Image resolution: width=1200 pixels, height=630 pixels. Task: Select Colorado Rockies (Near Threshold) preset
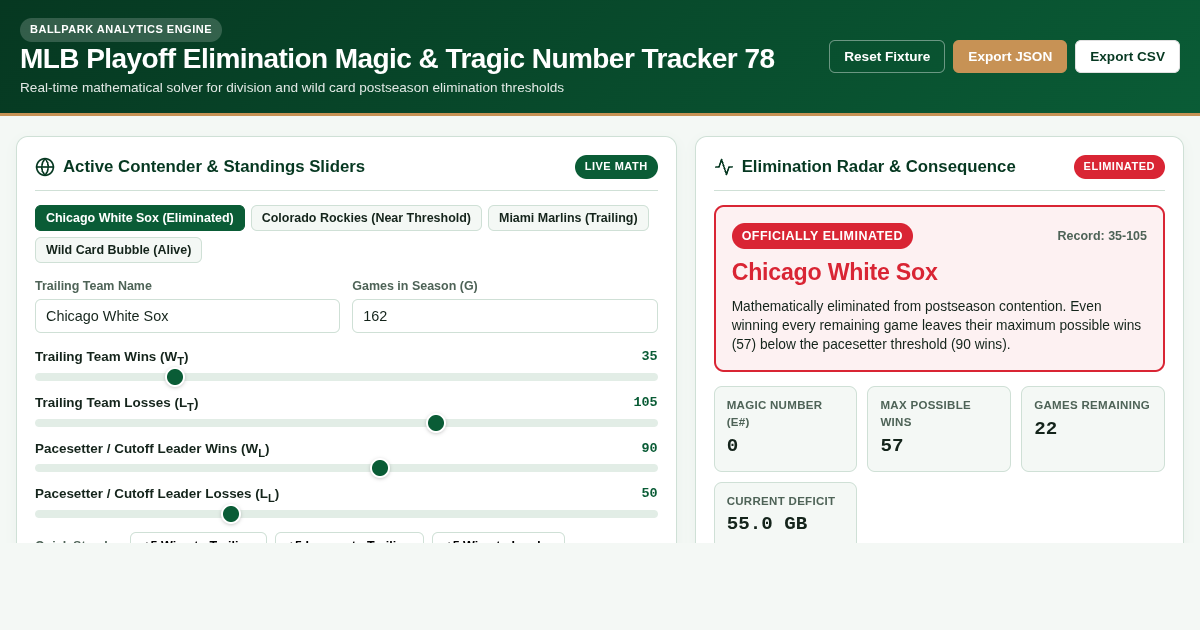(x=366, y=218)
